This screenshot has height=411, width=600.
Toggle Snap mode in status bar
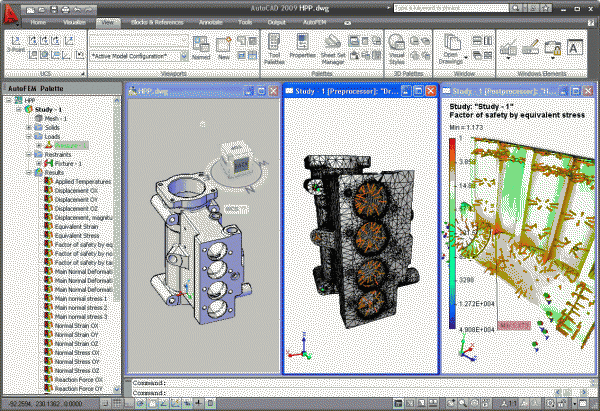pos(106,403)
